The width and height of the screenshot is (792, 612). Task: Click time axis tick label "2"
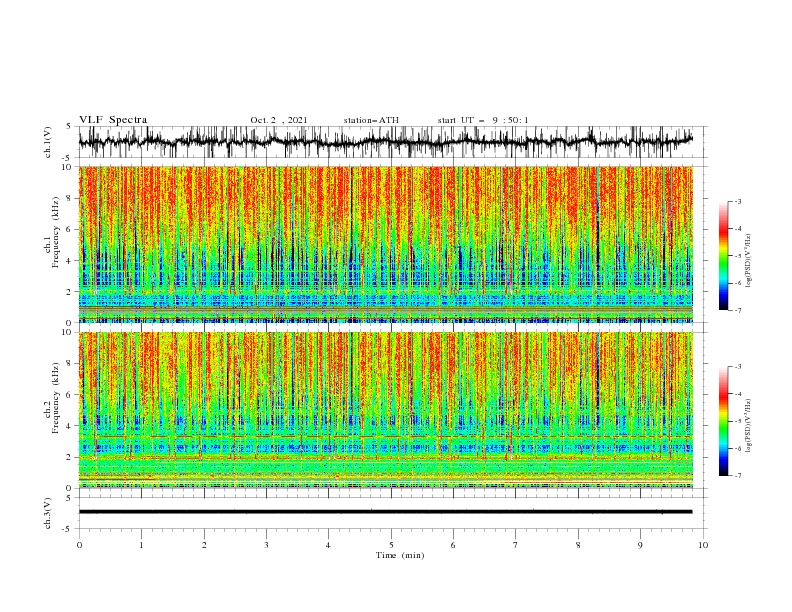[204, 545]
